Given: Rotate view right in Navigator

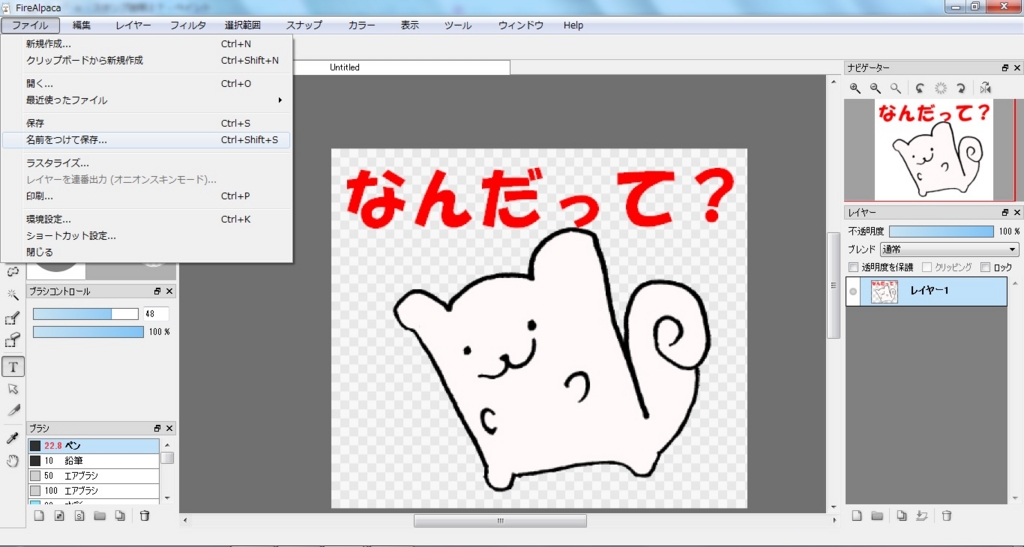Looking at the screenshot, I should tap(961, 88).
